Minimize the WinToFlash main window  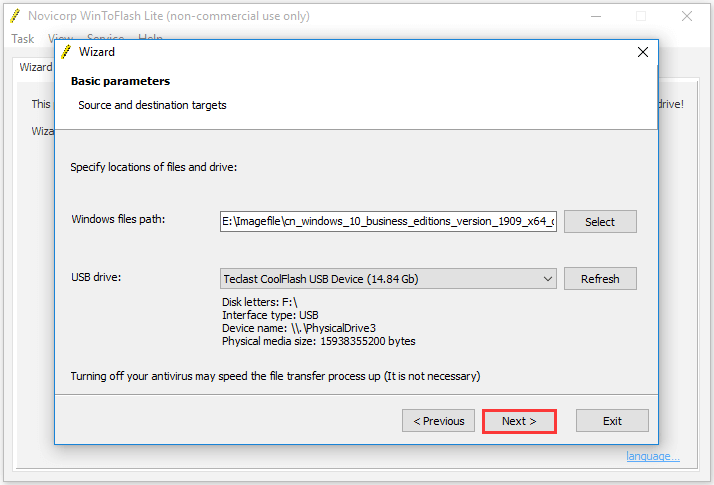click(x=596, y=16)
